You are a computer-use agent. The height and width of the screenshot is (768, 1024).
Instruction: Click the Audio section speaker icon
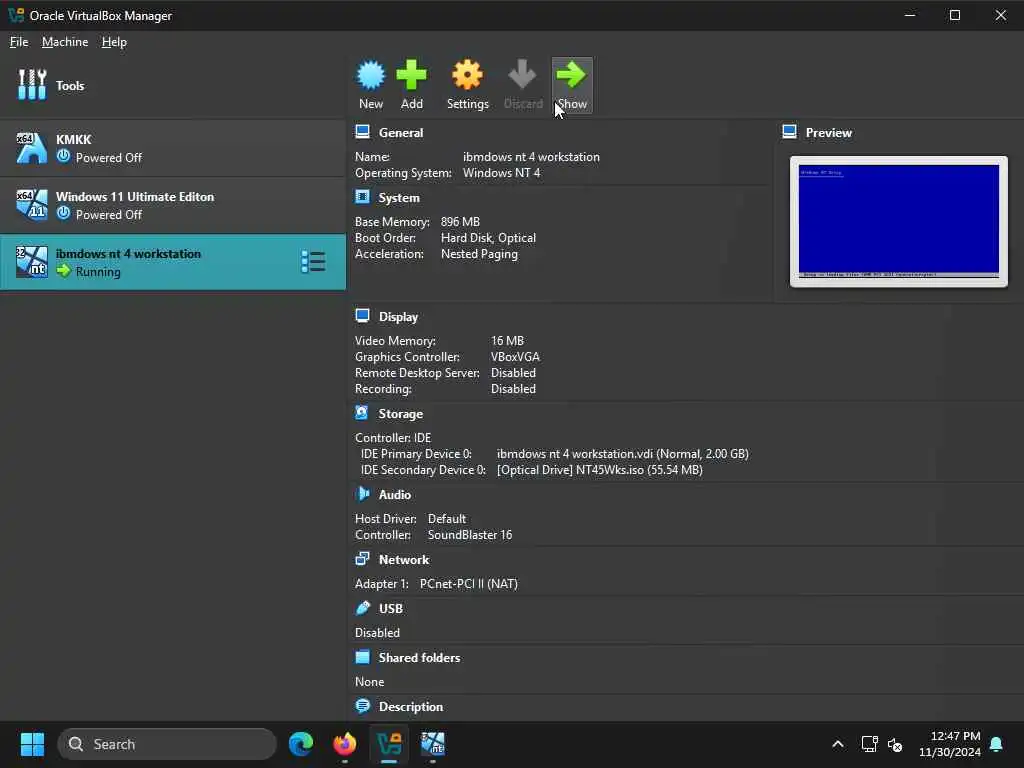pyautogui.click(x=362, y=494)
